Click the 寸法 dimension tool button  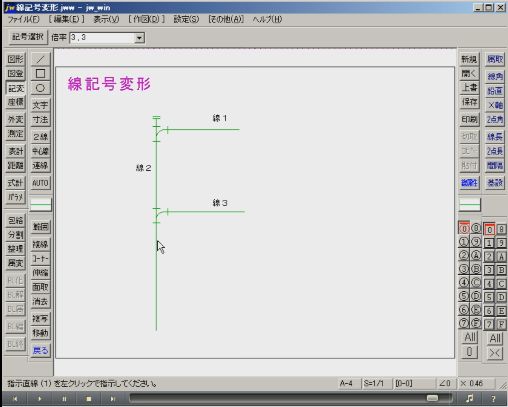40,120
